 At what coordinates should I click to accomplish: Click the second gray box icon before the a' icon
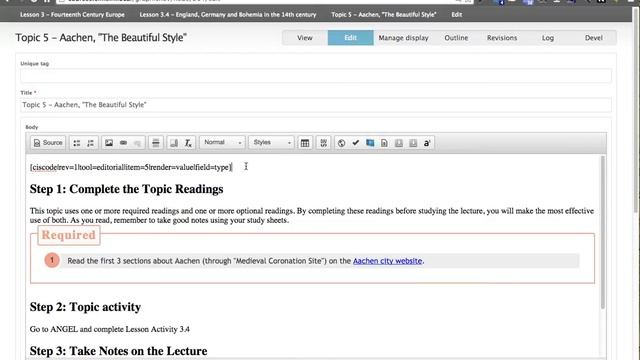[x=413, y=143]
